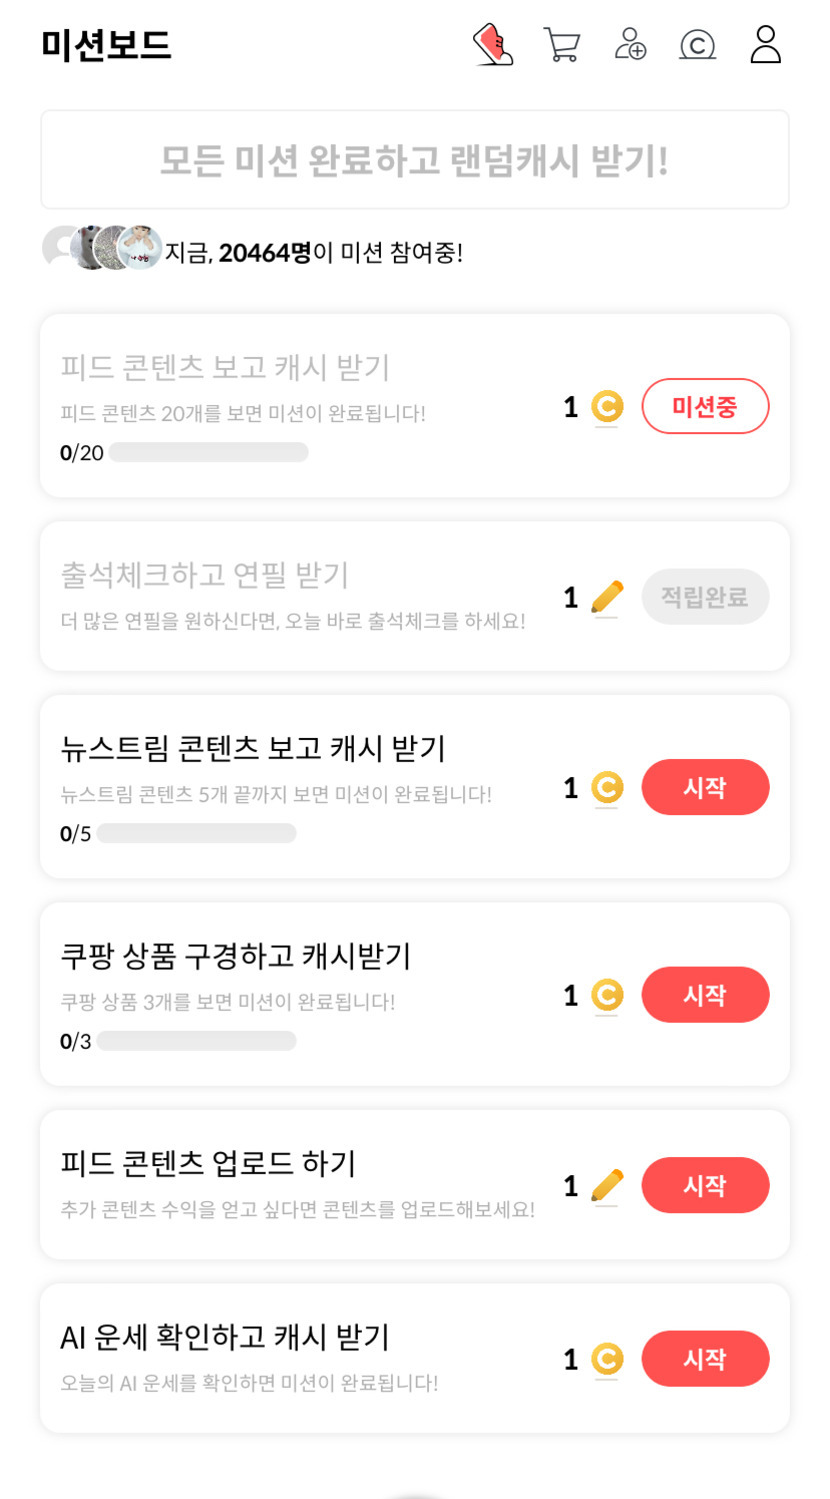Click the 미션보드 page title

click(106, 45)
